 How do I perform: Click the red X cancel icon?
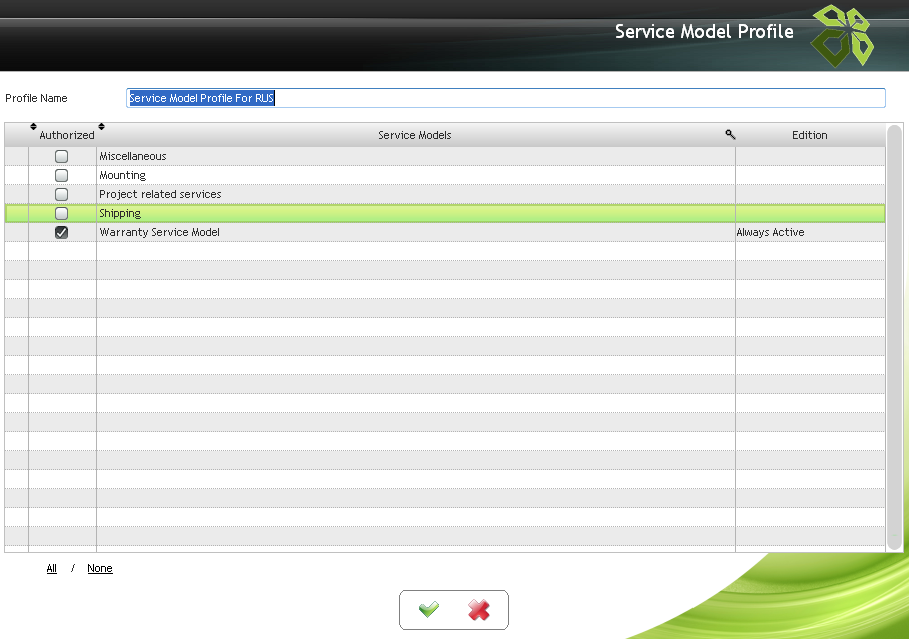coord(479,610)
